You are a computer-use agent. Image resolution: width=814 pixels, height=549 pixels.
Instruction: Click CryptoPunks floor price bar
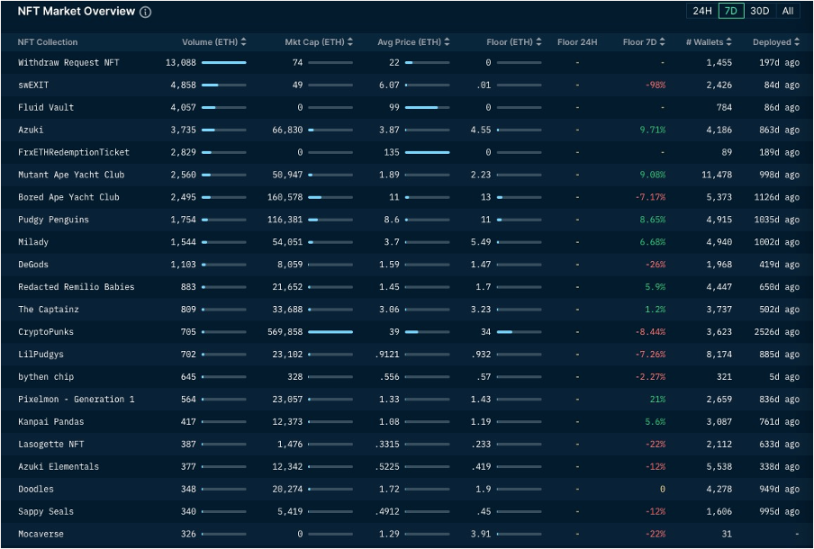(x=519, y=332)
